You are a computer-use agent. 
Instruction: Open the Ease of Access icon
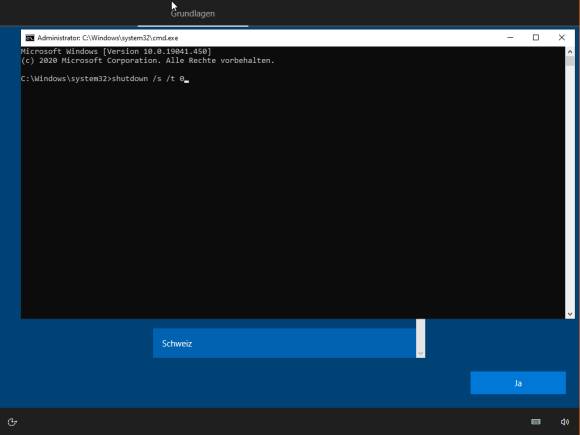[x=13, y=422]
